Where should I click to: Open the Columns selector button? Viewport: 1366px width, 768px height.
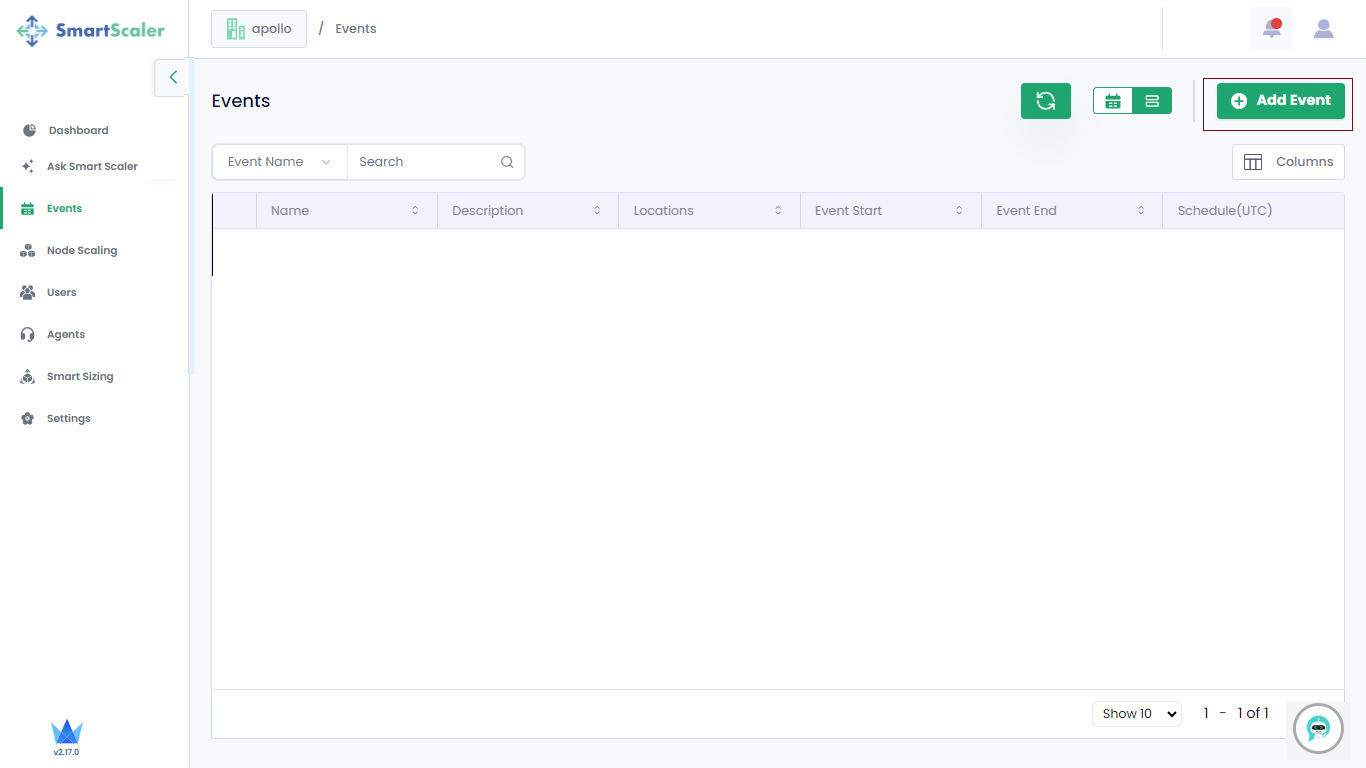pos(1288,162)
